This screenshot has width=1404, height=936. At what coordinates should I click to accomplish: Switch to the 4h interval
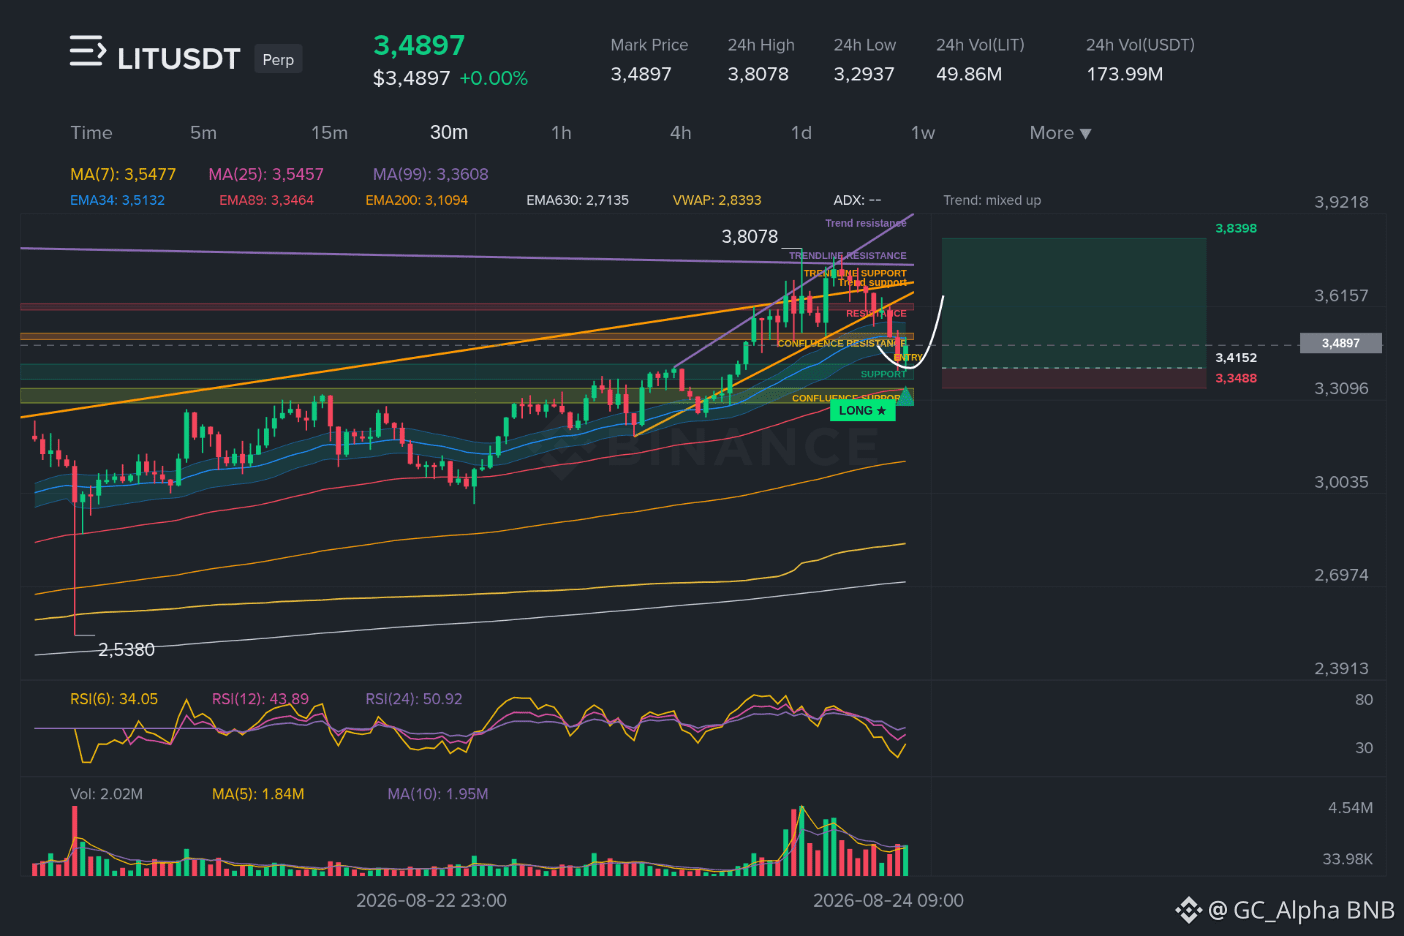click(x=680, y=133)
